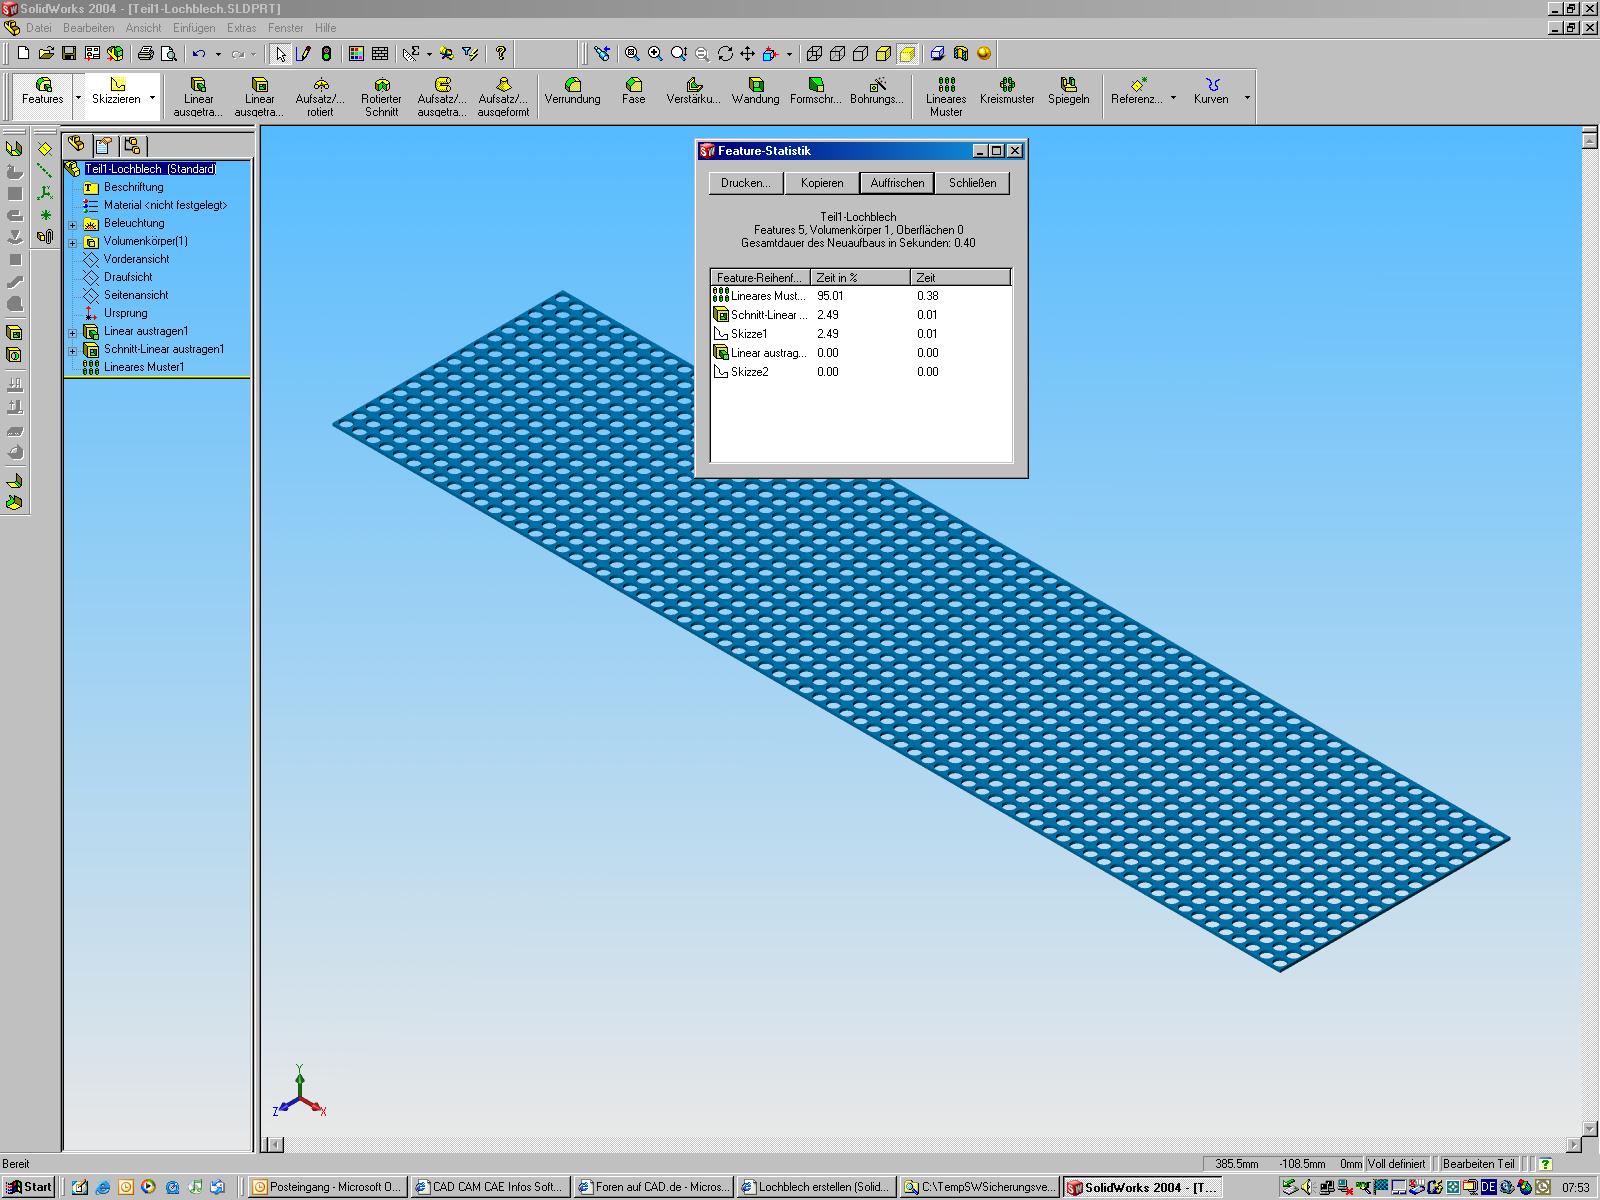Select the Kreismuster circular pattern tool

point(1007,91)
